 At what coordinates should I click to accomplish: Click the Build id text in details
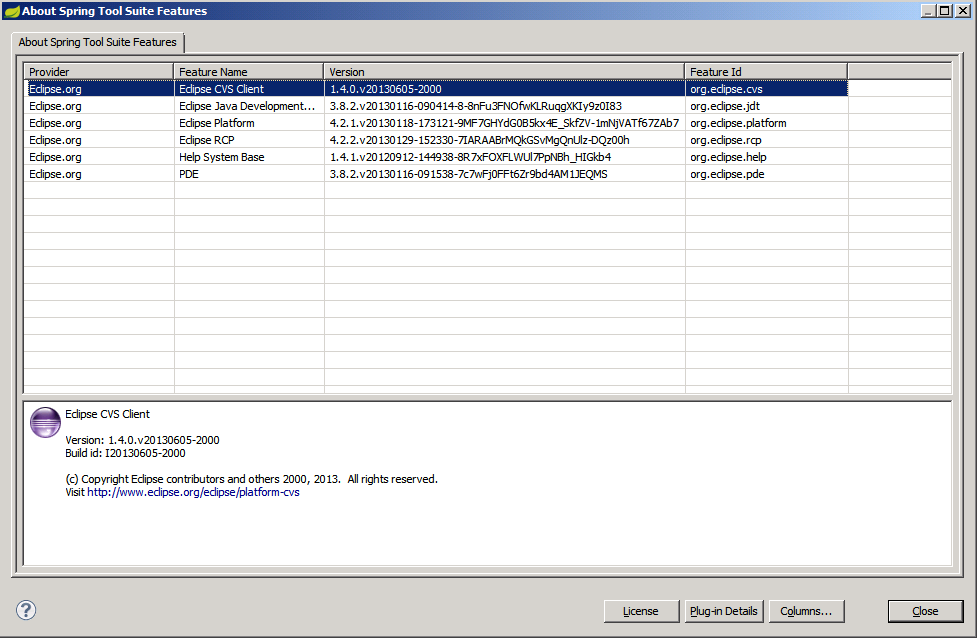(x=125, y=453)
